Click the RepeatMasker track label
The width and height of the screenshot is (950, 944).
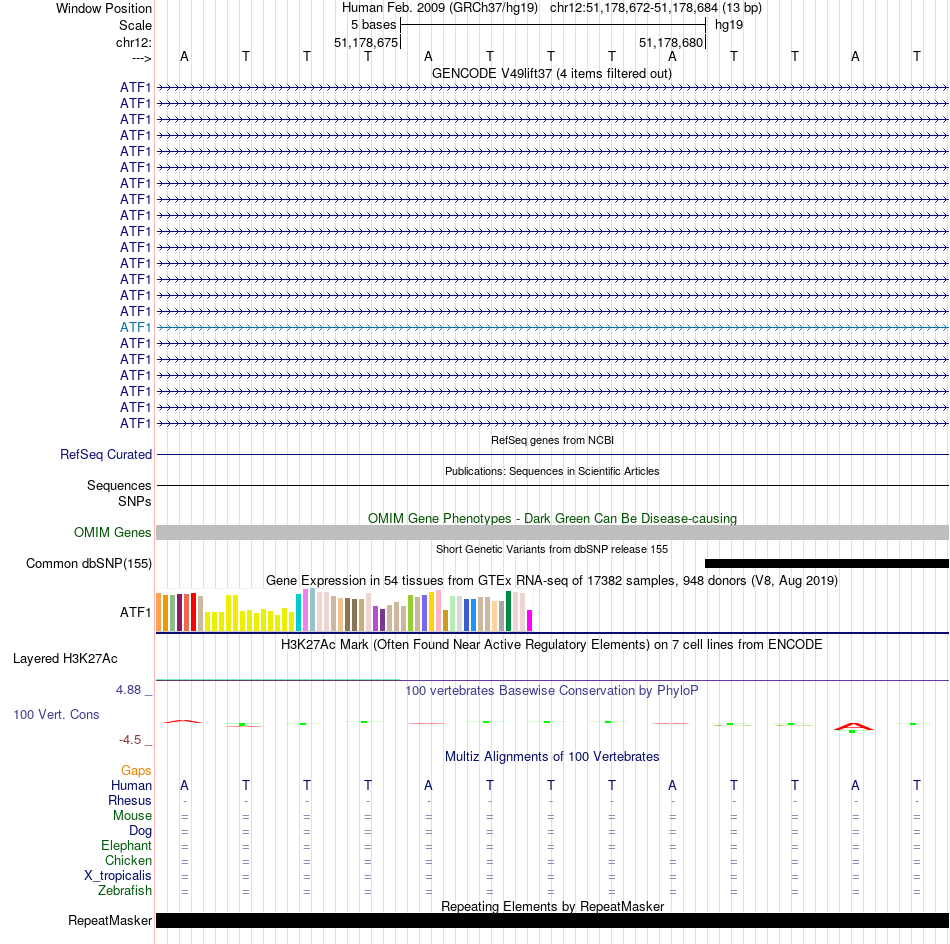point(110,920)
